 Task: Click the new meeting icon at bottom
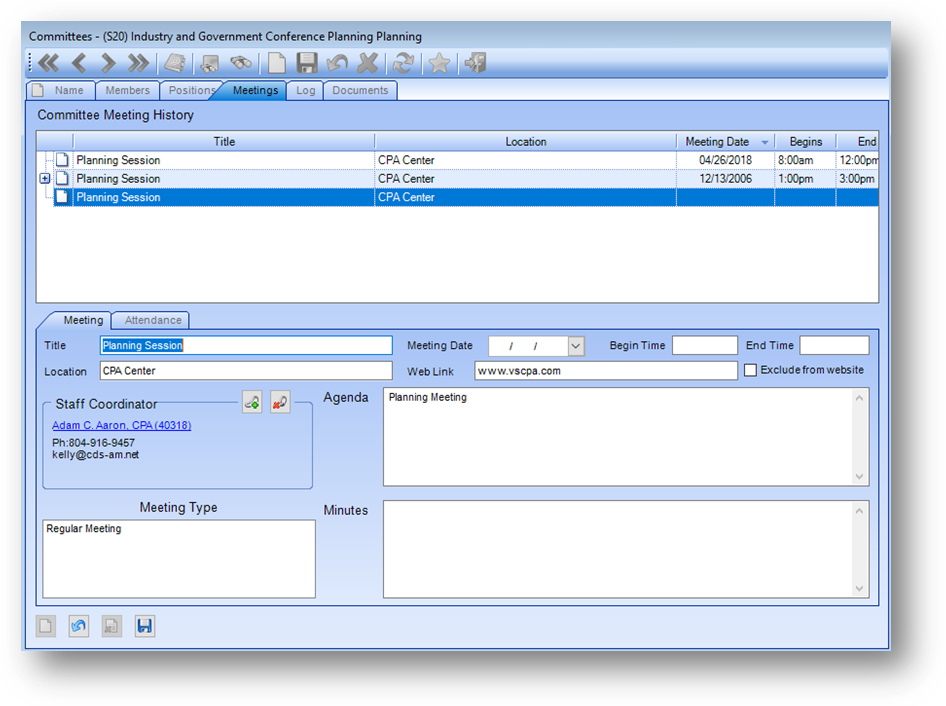click(46, 626)
